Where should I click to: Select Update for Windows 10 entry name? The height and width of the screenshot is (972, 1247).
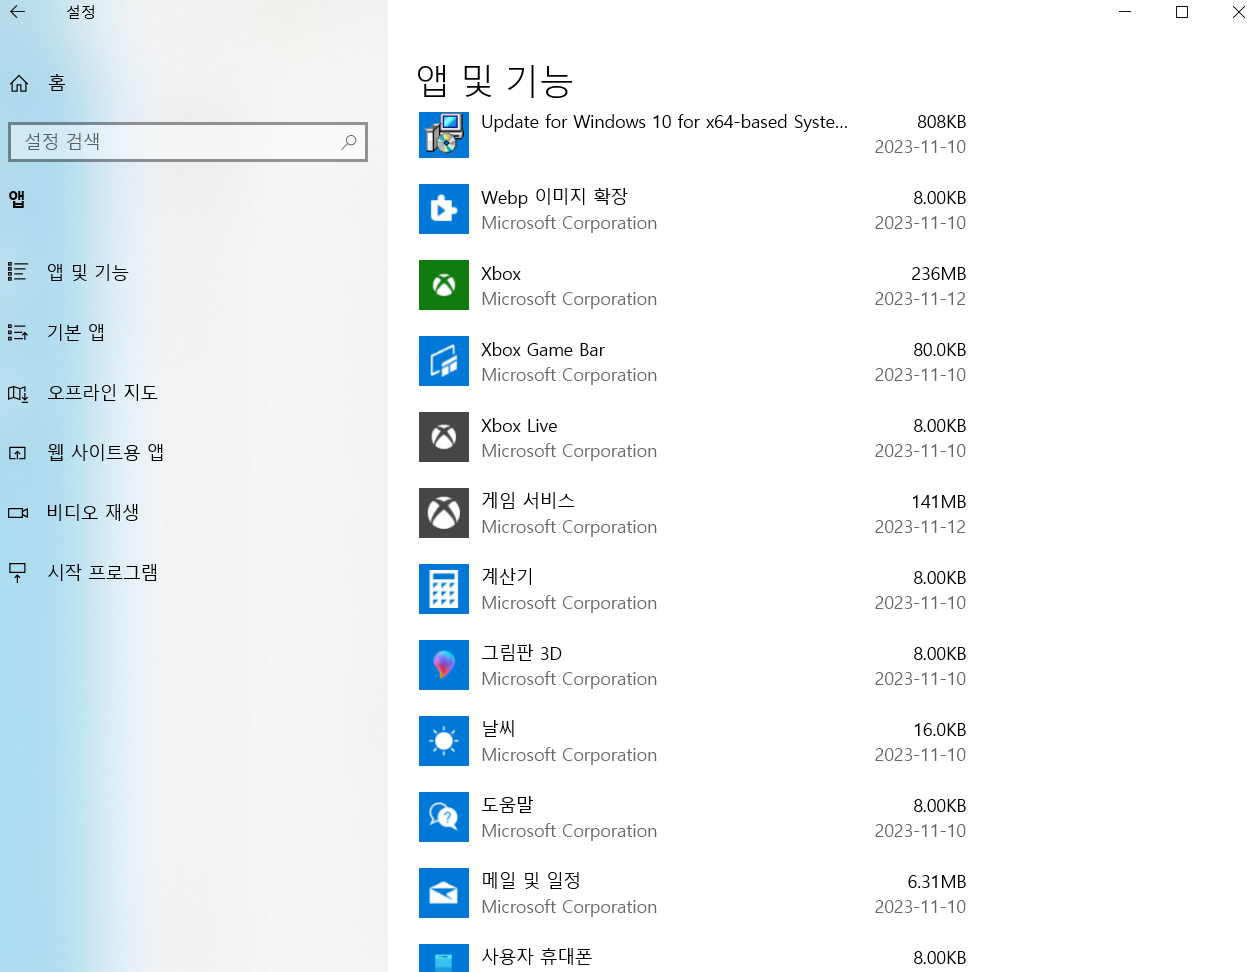664,122
